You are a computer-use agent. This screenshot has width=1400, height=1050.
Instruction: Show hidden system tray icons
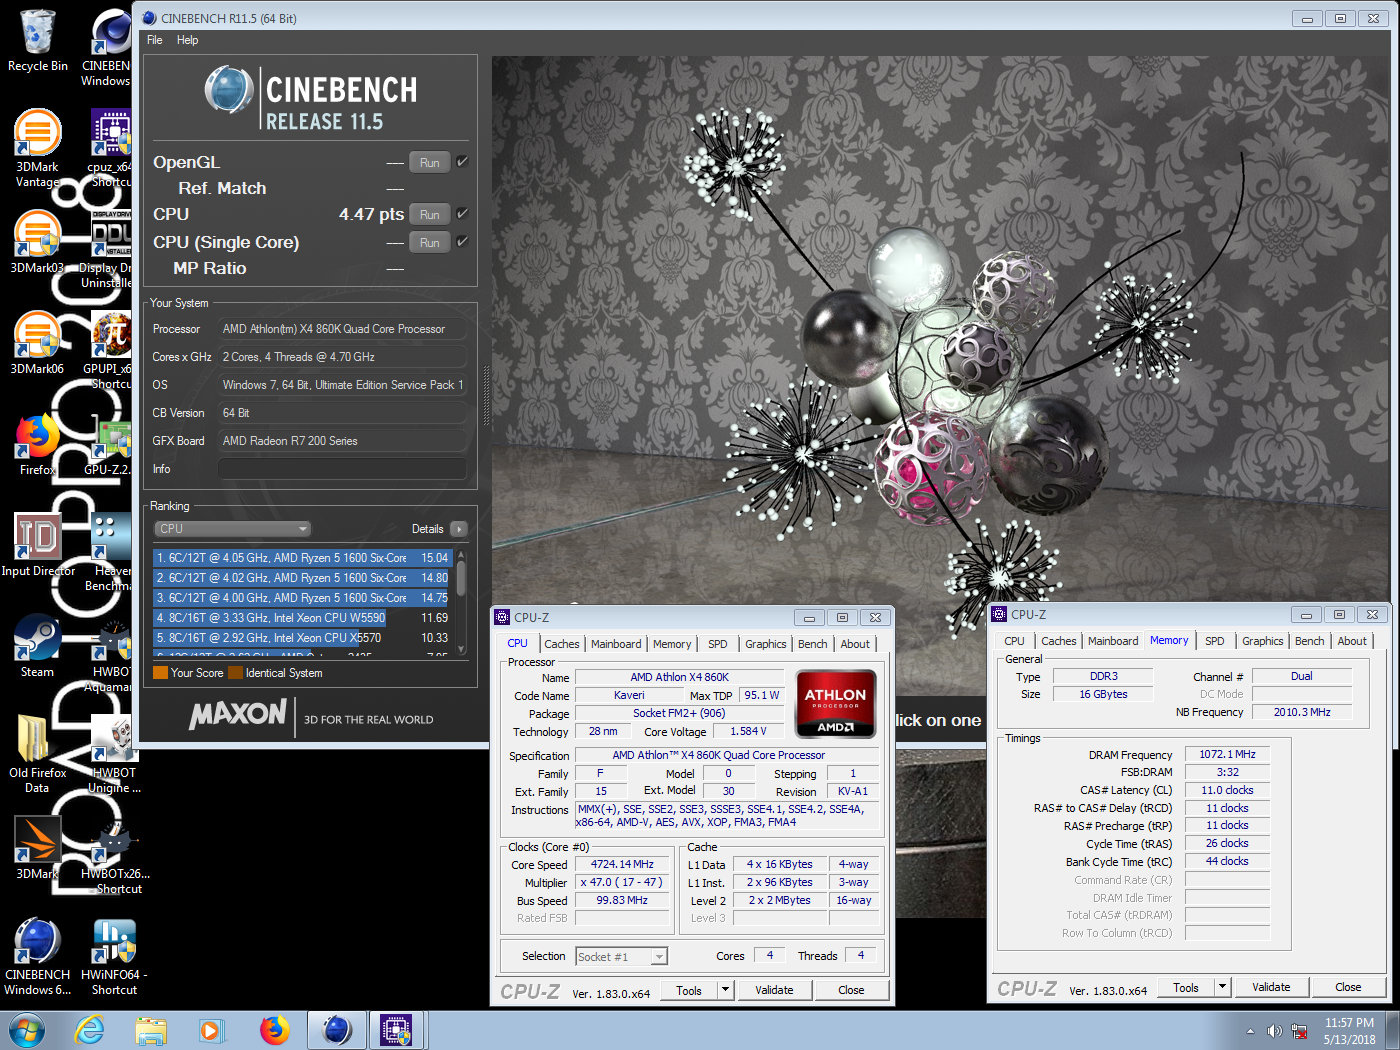[x=1250, y=1031]
